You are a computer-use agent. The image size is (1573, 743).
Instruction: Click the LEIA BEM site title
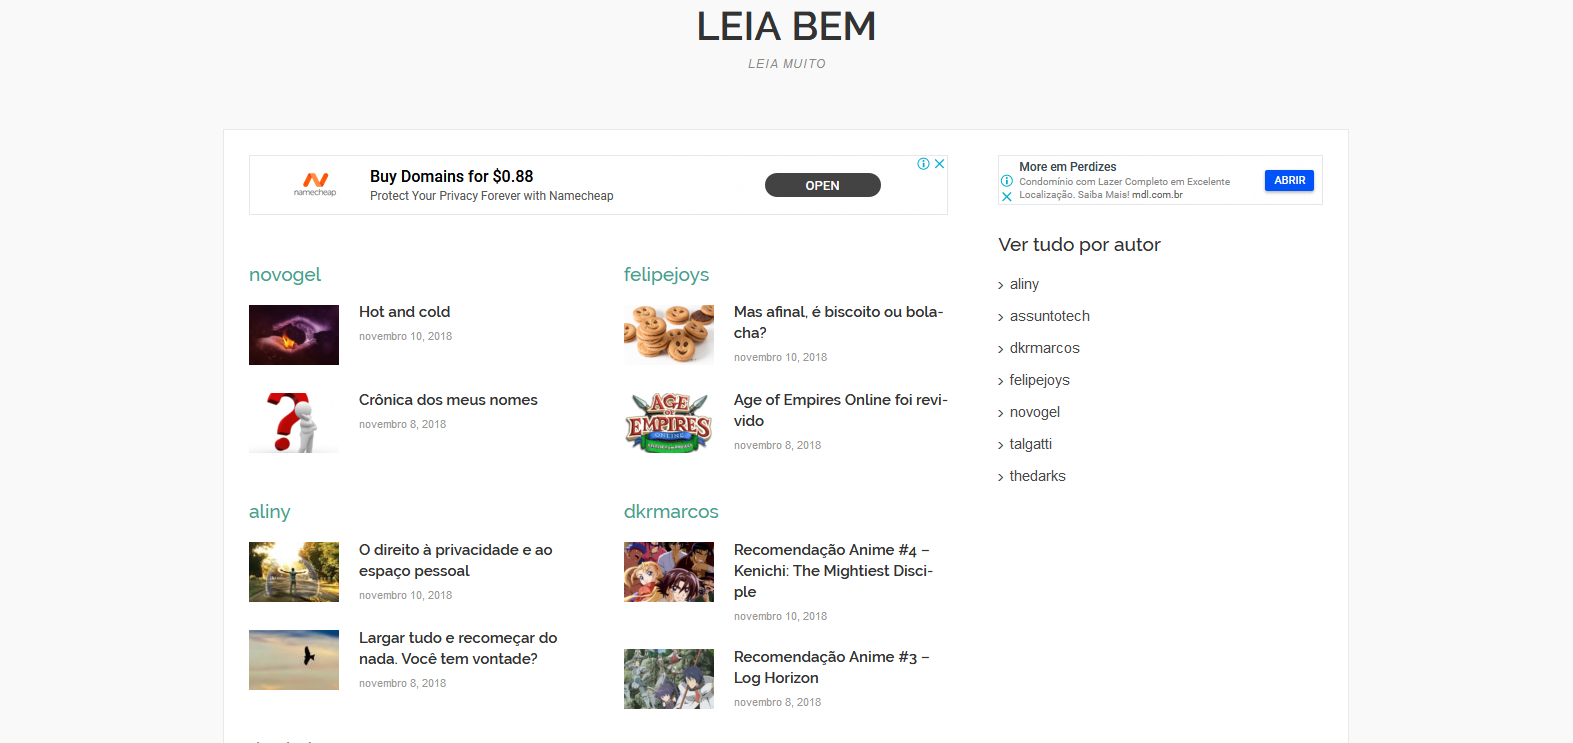point(786,26)
